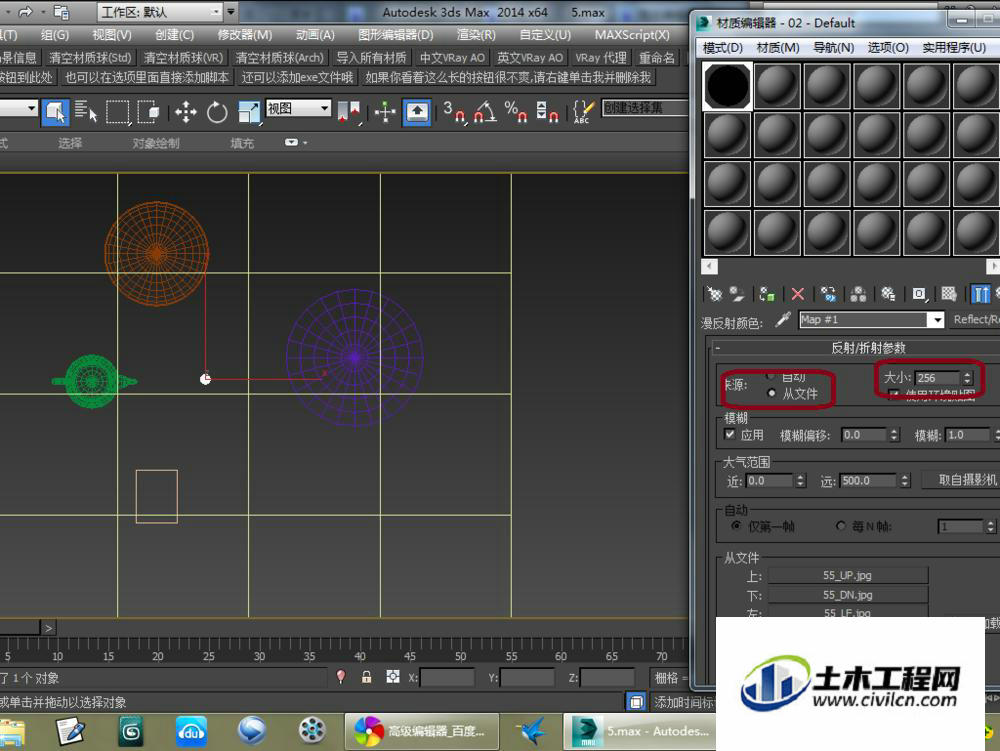Activate the Select Object tool
This screenshot has width=1000, height=751.
55,112
